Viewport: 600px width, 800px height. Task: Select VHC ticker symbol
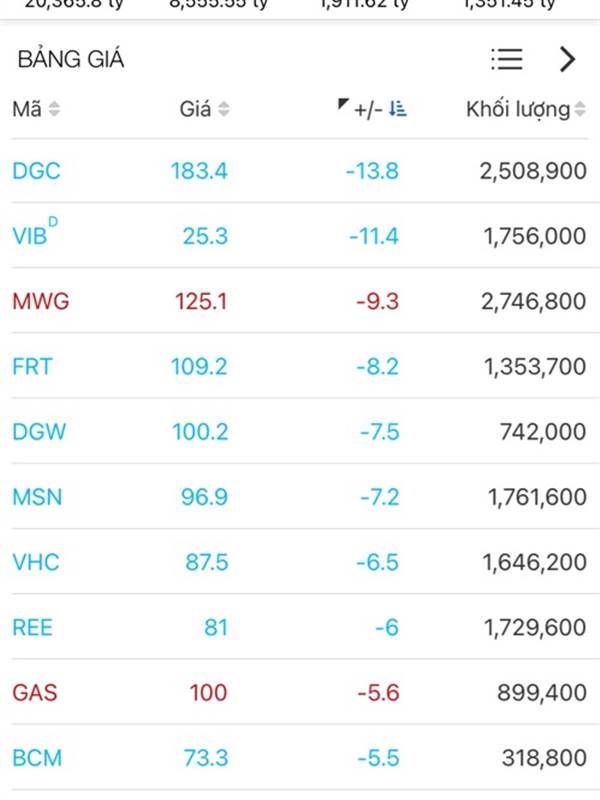36,563
